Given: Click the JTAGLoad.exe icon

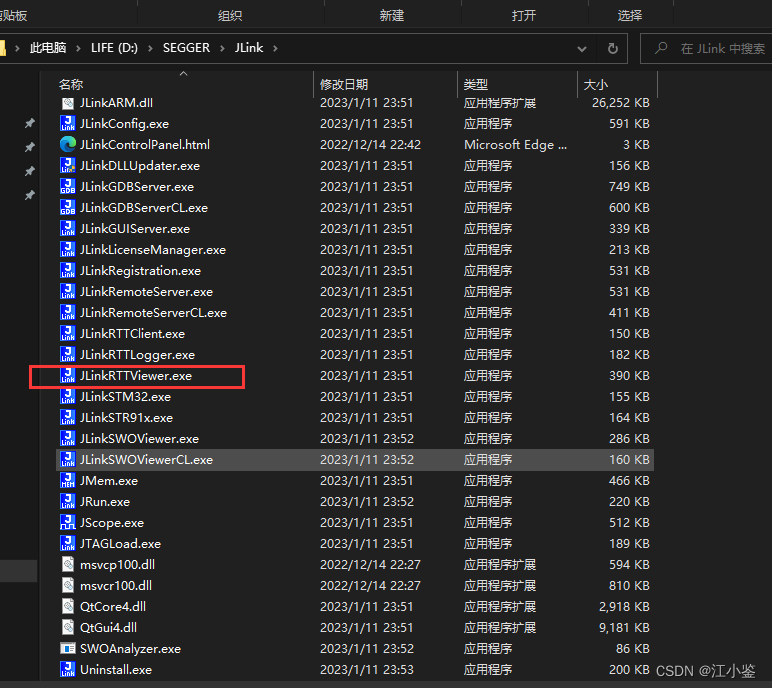Looking at the screenshot, I should [x=67, y=544].
